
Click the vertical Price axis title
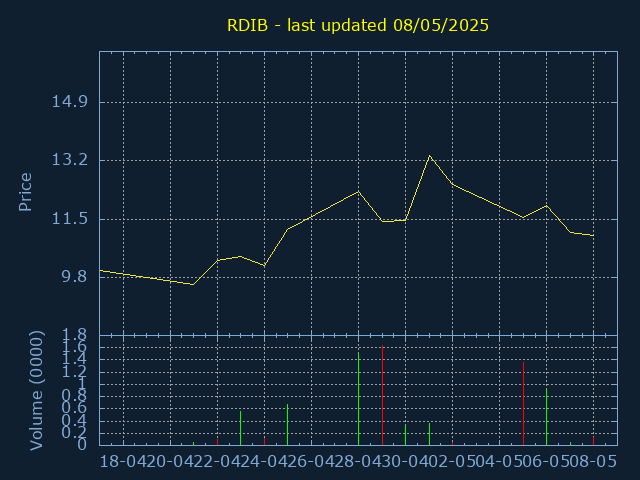(25, 192)
